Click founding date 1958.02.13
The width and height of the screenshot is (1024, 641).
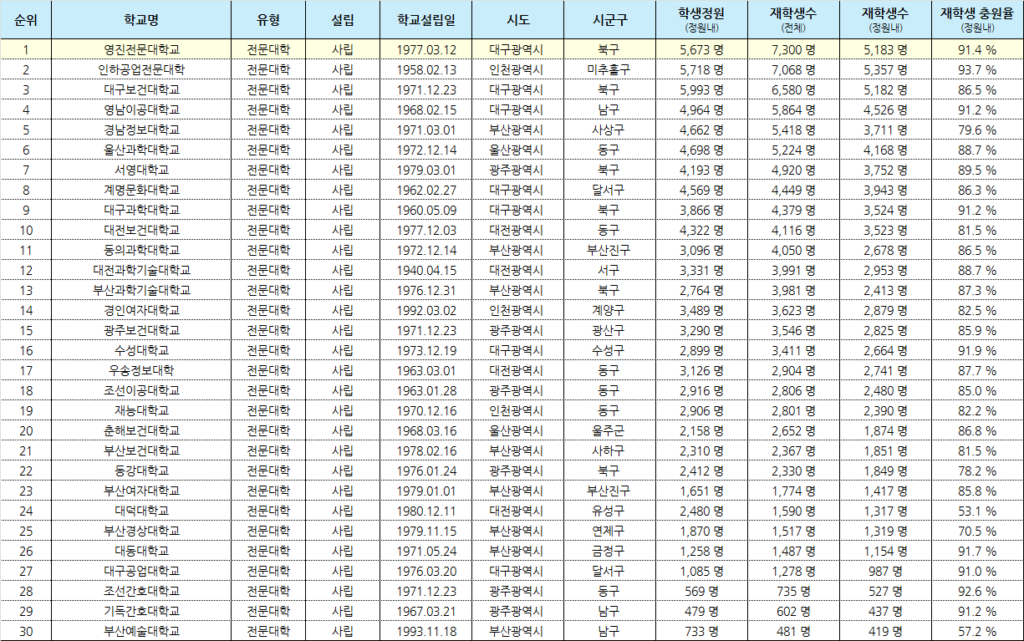[x=426, y=70]
